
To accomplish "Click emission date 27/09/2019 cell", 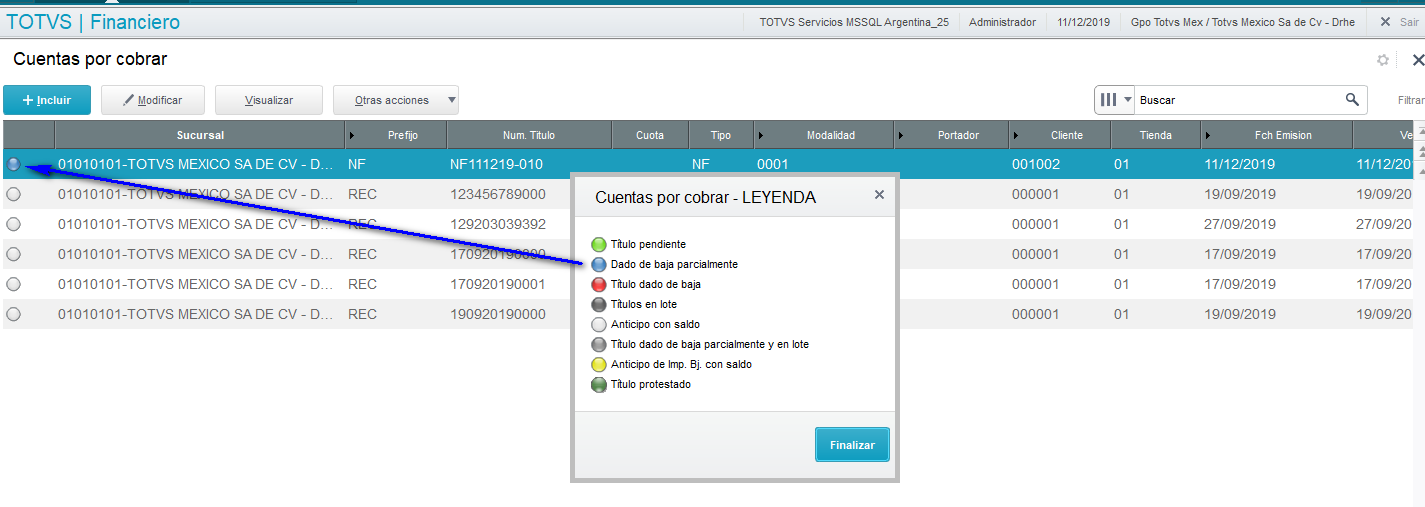I will tap(1240, 224).
